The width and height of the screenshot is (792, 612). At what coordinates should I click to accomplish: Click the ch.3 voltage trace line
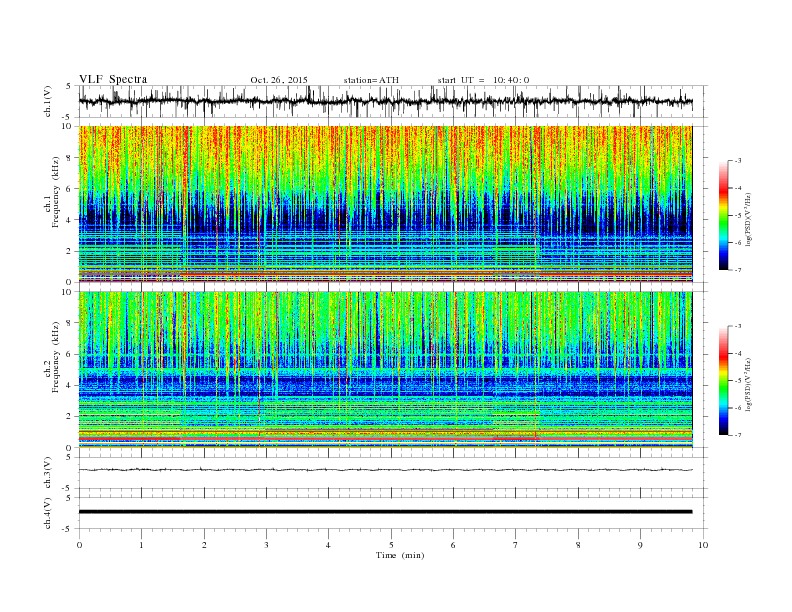pos(385,470)
